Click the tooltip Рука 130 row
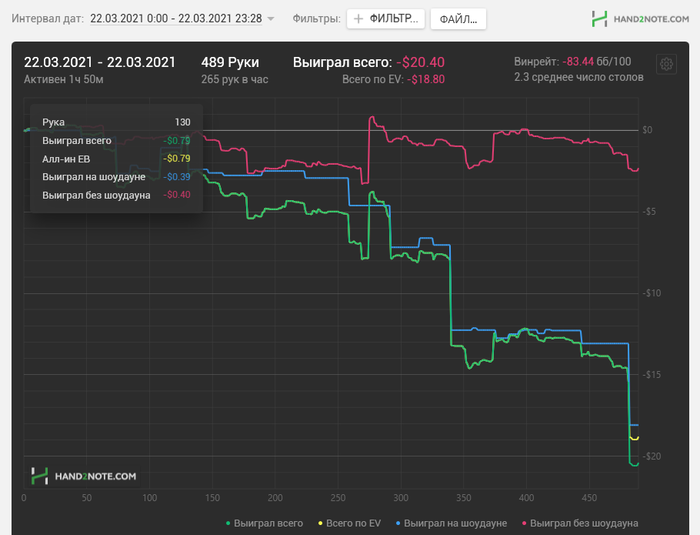The width and height of the screenshot is (700, 535). pos(116,122)
